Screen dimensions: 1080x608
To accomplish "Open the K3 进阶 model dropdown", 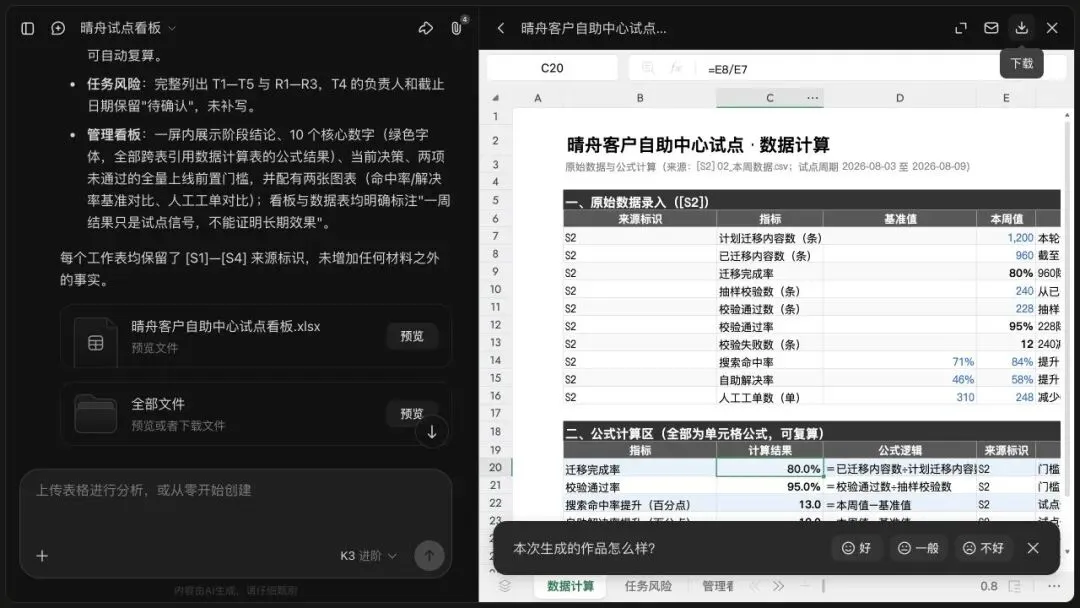I will 368,556.
